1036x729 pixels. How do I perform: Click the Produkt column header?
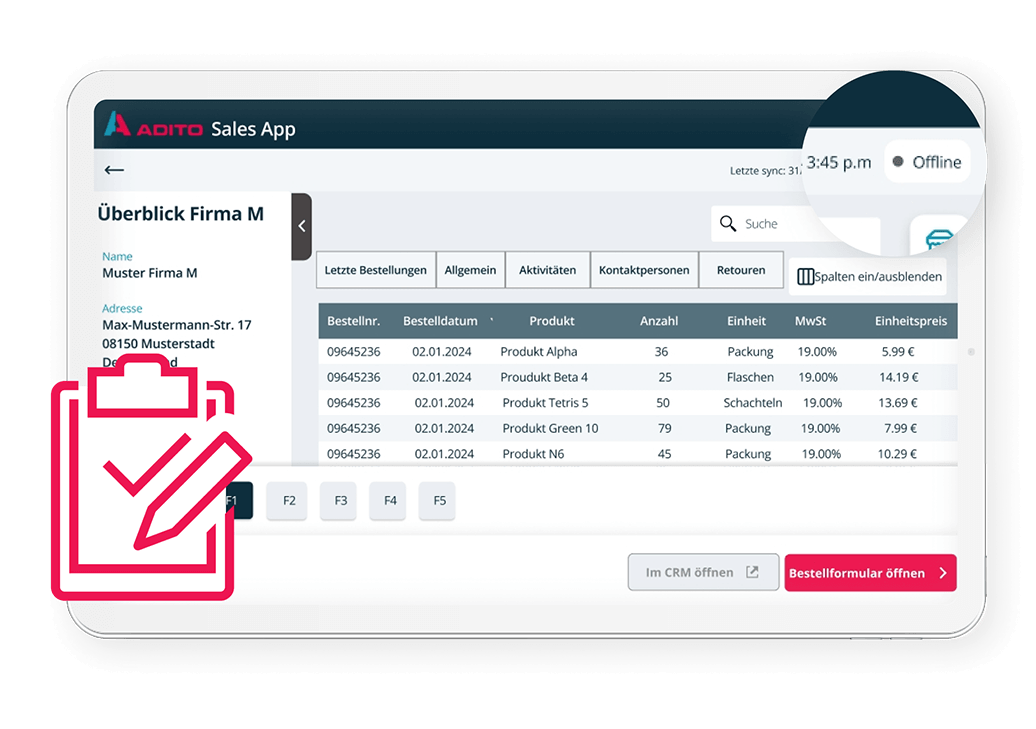pos(552,321)
